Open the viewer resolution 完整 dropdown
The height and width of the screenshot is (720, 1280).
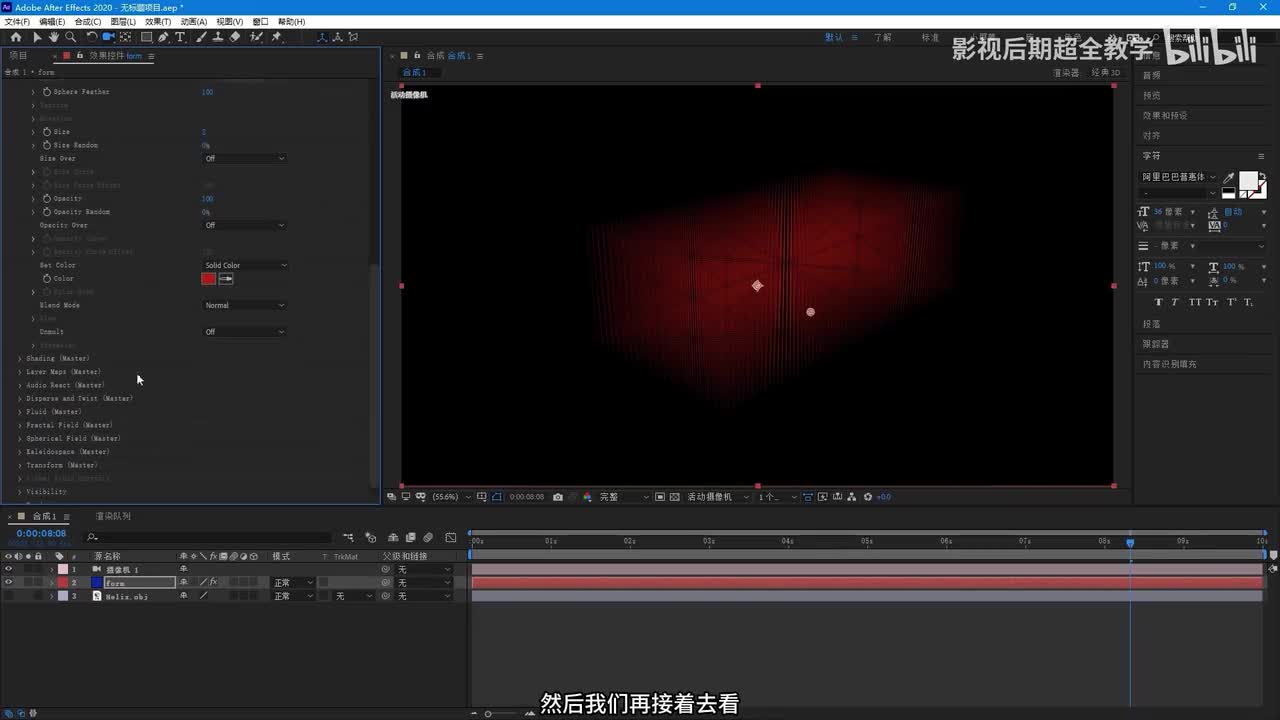(x=624, y=497)
